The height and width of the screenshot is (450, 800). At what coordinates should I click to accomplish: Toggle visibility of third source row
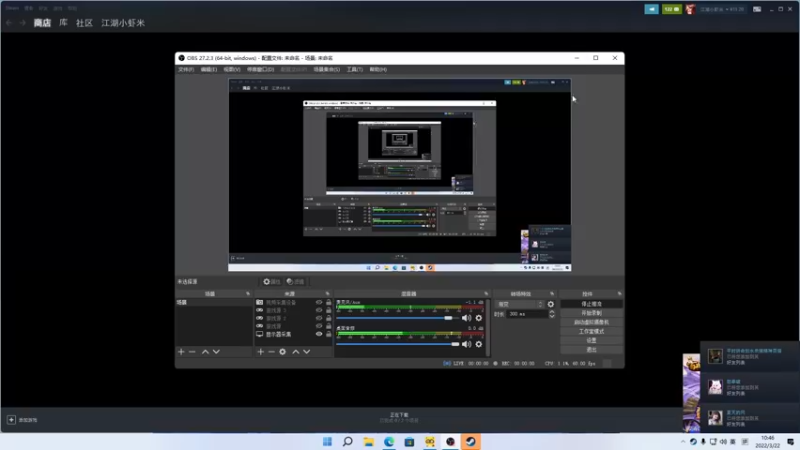319,318
